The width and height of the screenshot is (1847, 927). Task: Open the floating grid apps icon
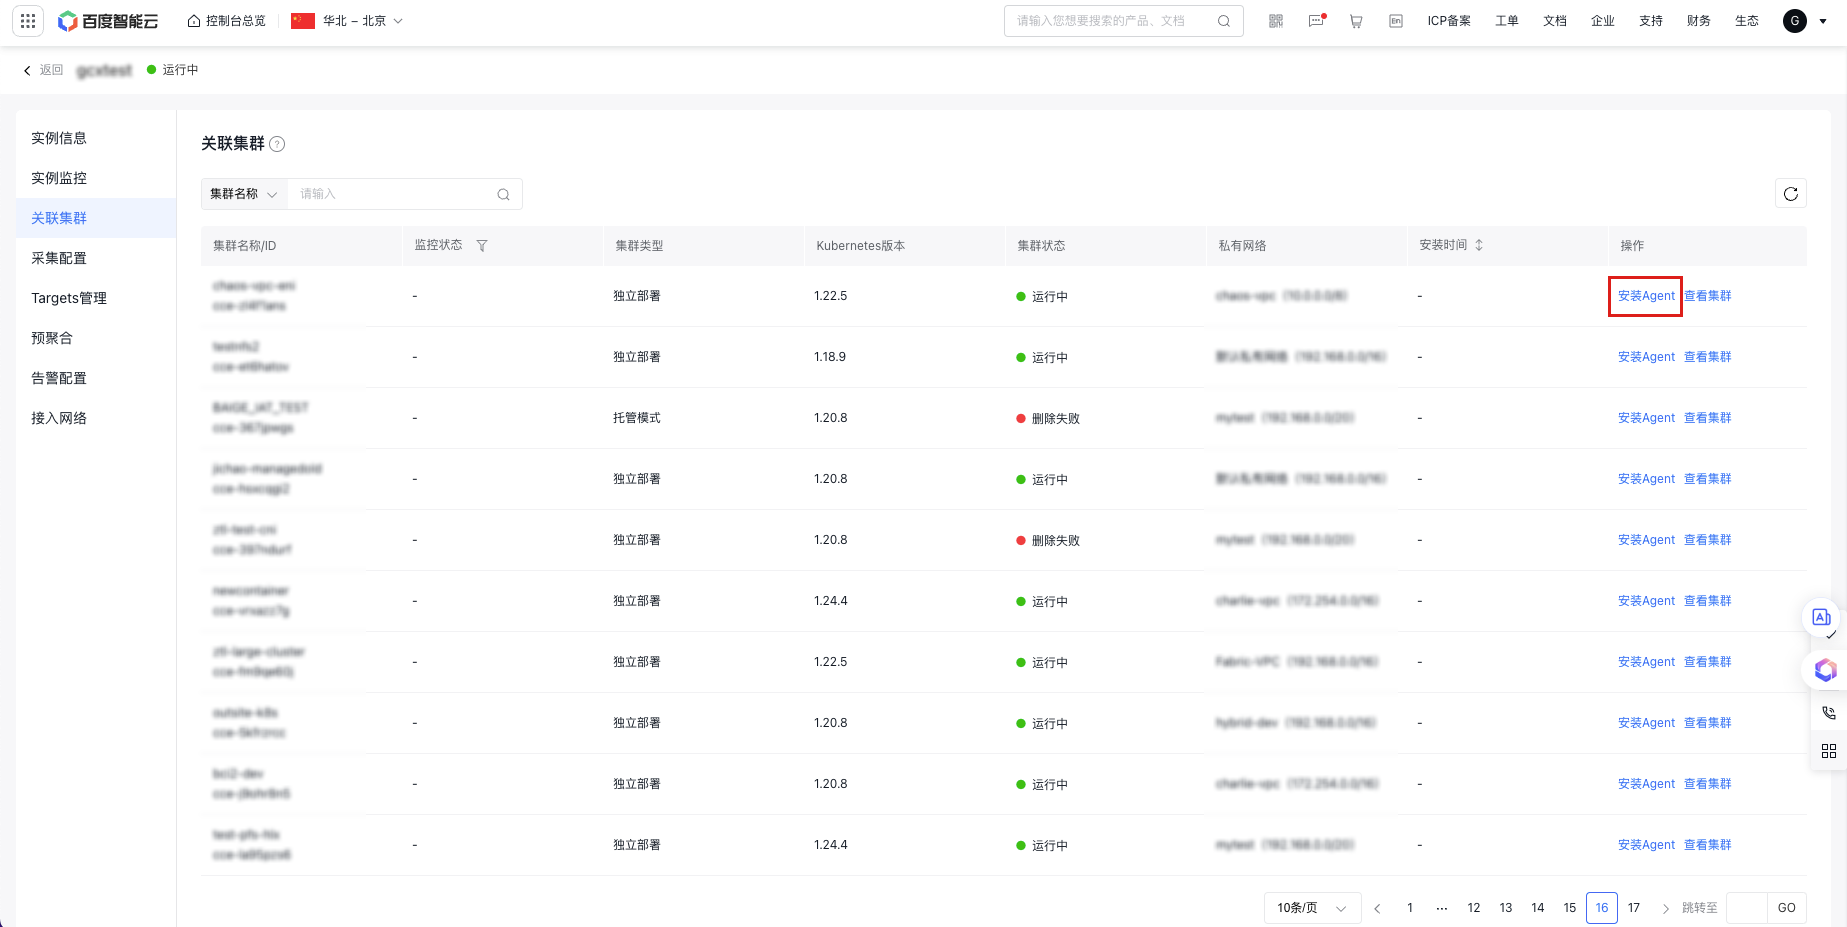pos(1829,751)
